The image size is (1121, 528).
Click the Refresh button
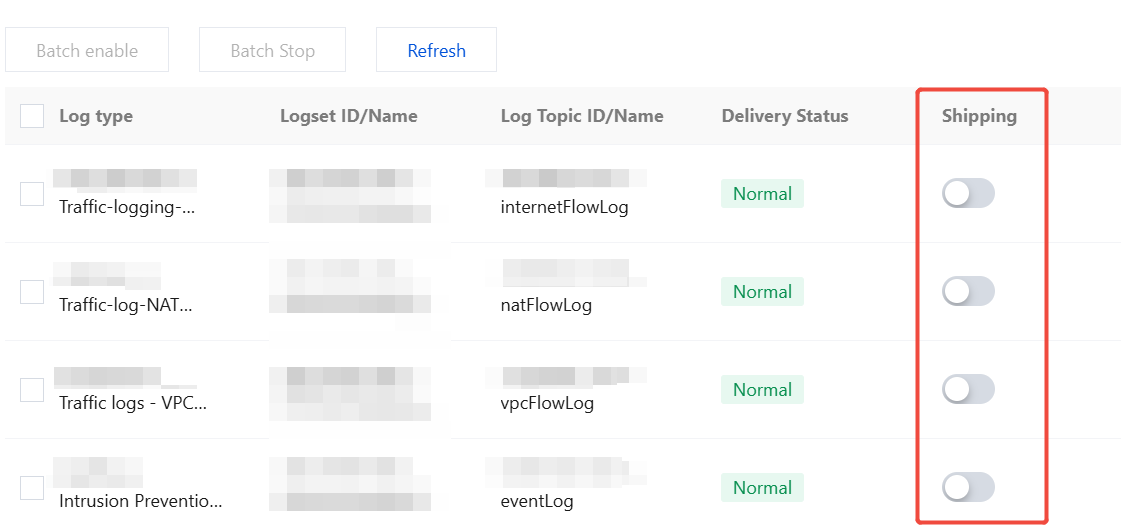coord(436,50)
